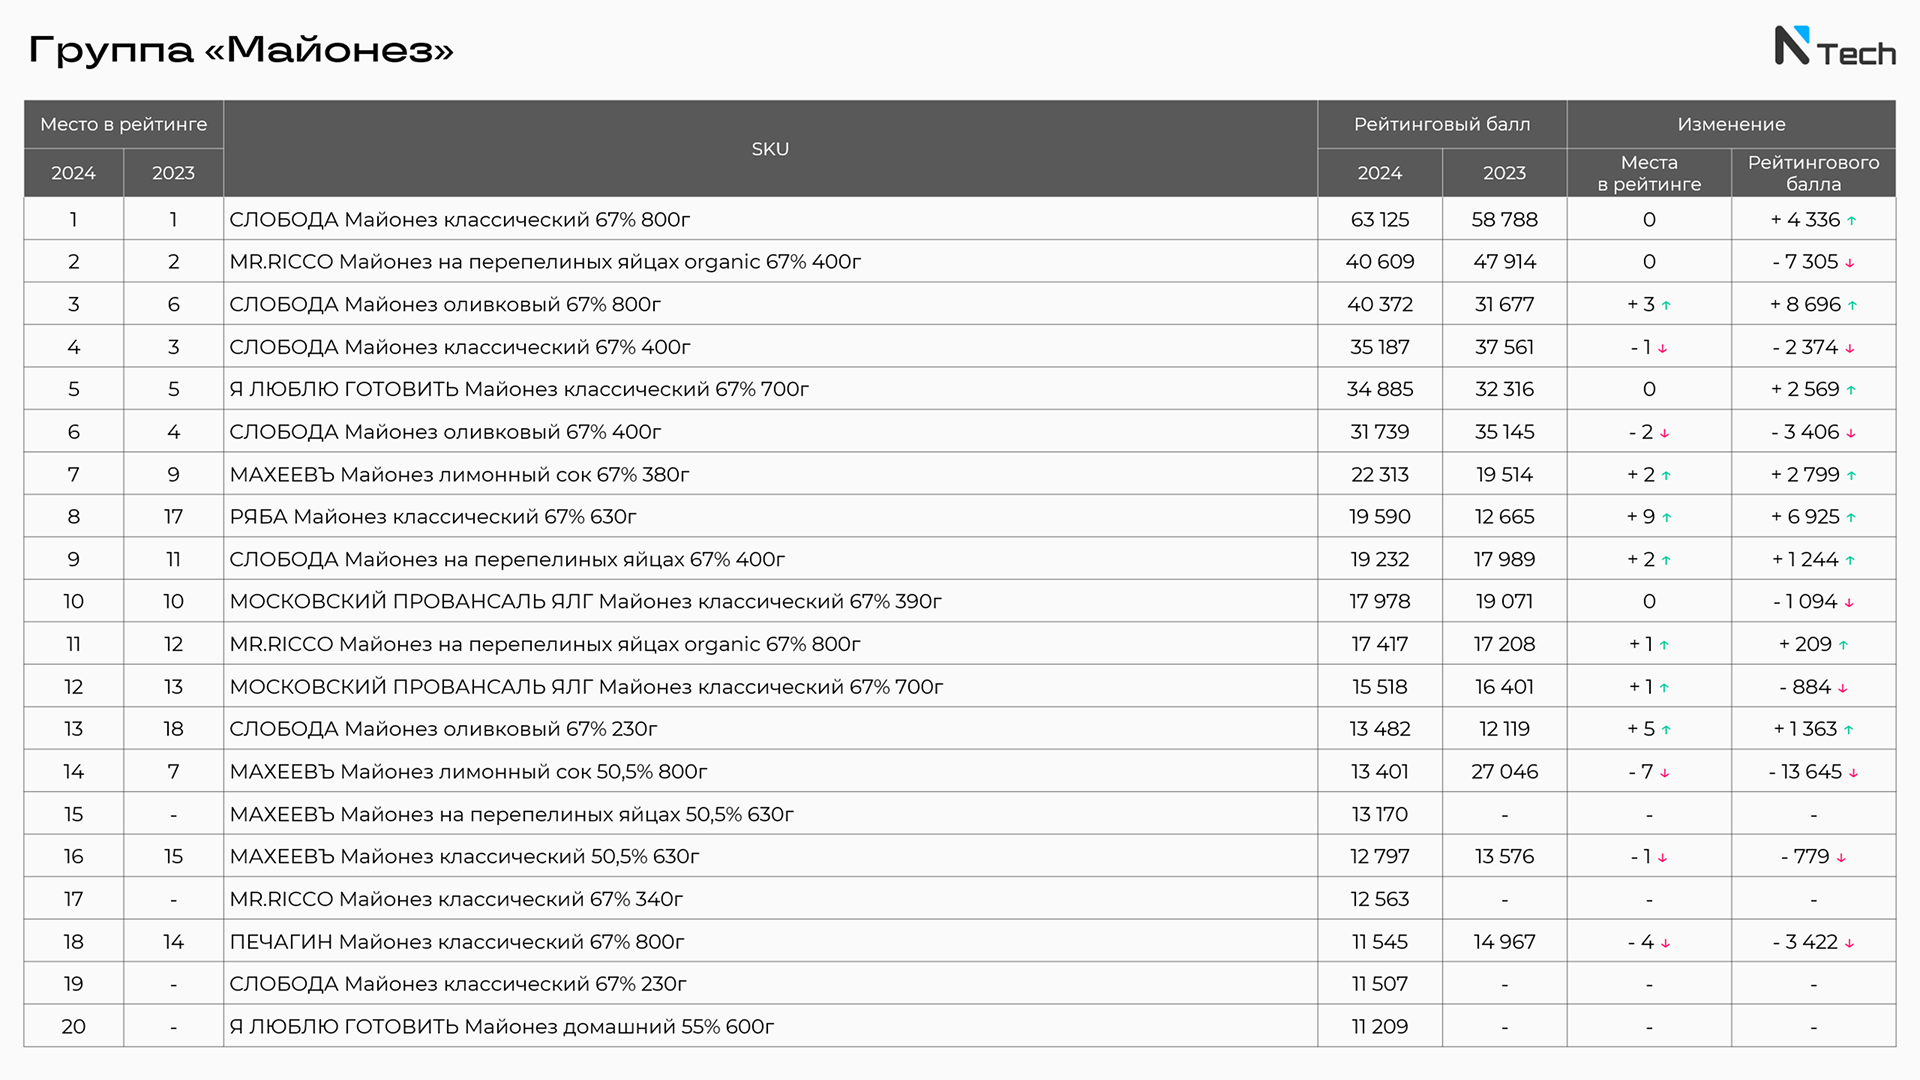
Task: Select СЛОБОДА Майонез классический 67% 800г row
Action: point(960,219)
